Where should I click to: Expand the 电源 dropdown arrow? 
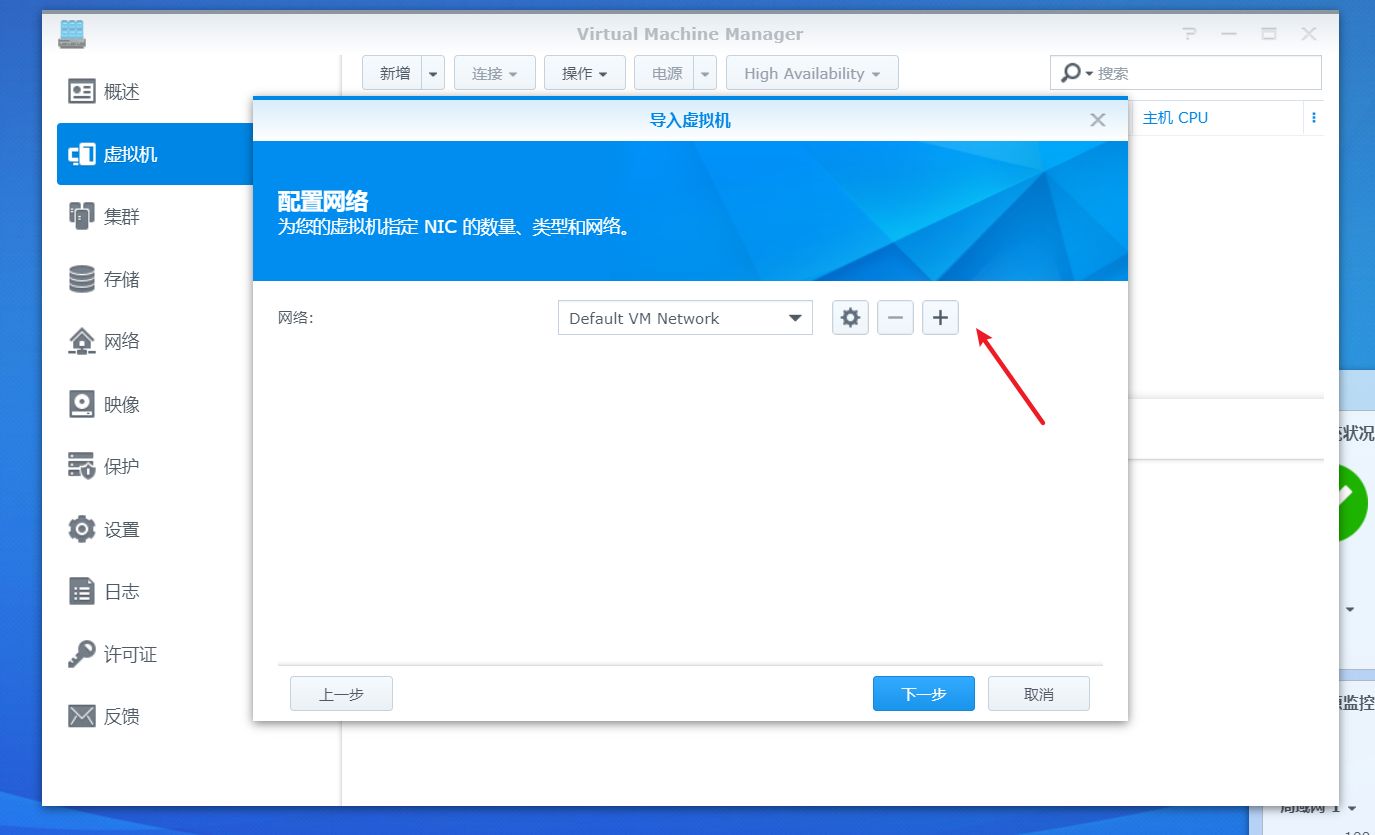pos(706,73)
